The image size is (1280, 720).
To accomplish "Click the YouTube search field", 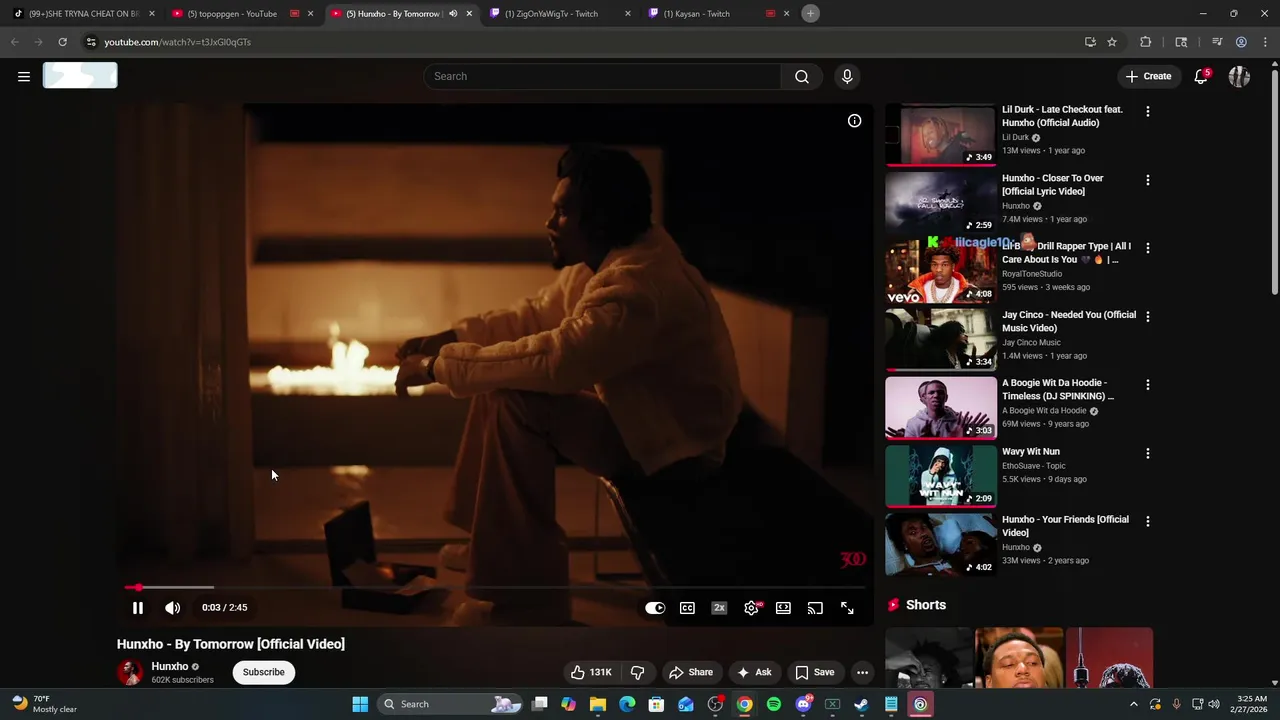I will coord(602,76).
